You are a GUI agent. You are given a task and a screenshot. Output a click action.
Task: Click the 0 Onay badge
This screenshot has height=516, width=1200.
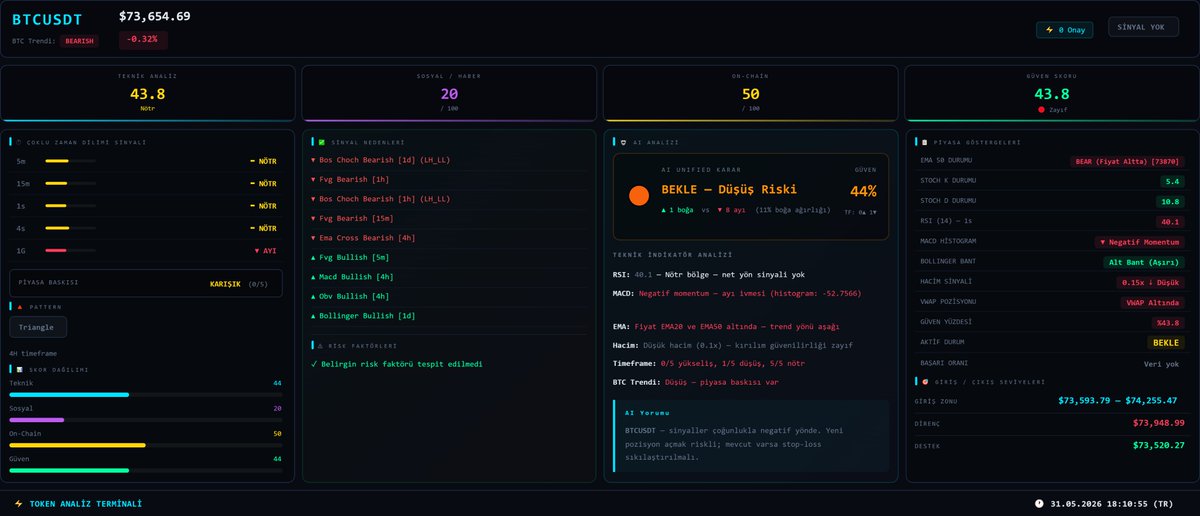point(1066,29)
